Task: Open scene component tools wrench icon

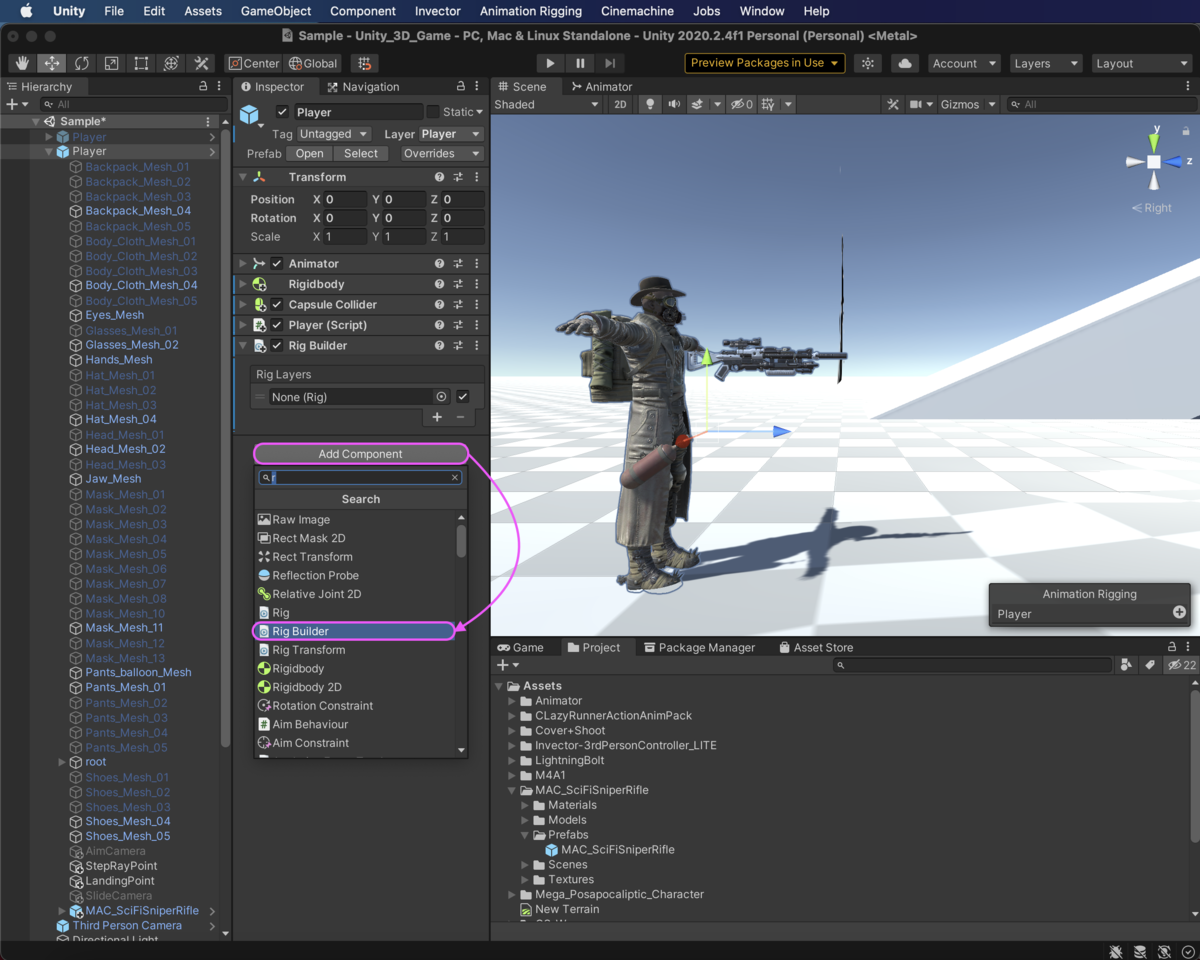Action: (893, 104)
